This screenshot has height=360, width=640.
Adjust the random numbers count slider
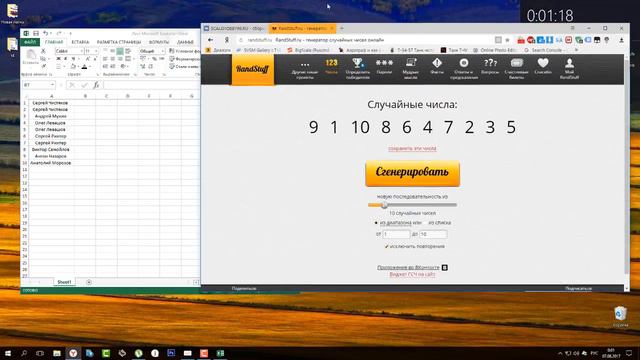point(384,205)
